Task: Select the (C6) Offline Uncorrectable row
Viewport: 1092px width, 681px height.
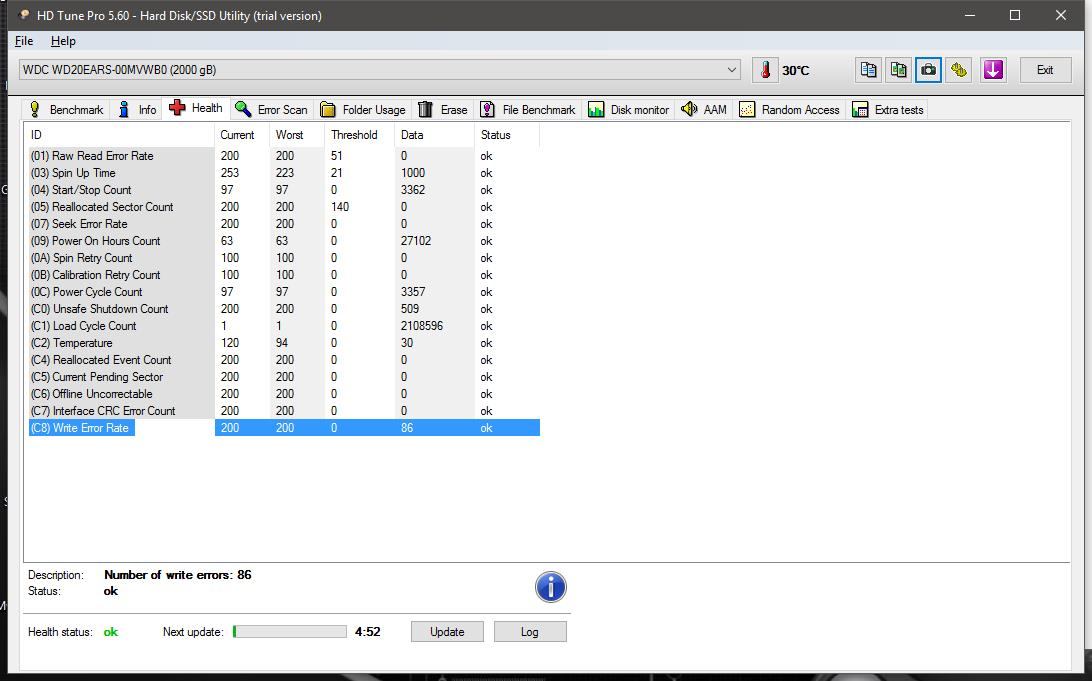Action: pyautogui.click(x=284, y=394)
